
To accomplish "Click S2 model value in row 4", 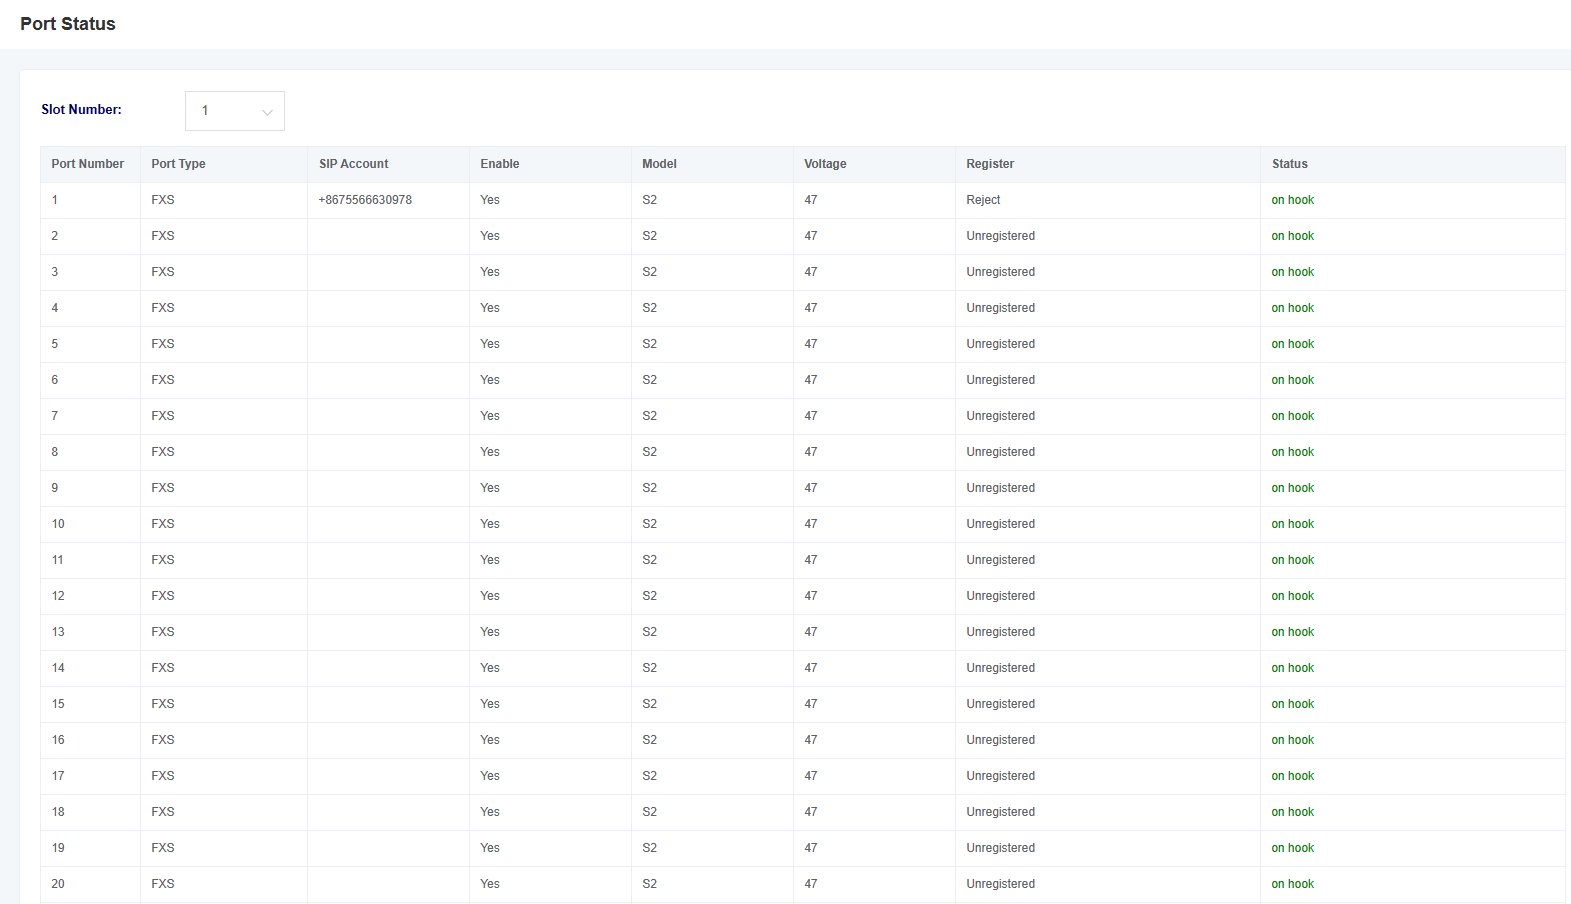I will tap(650, 308).
